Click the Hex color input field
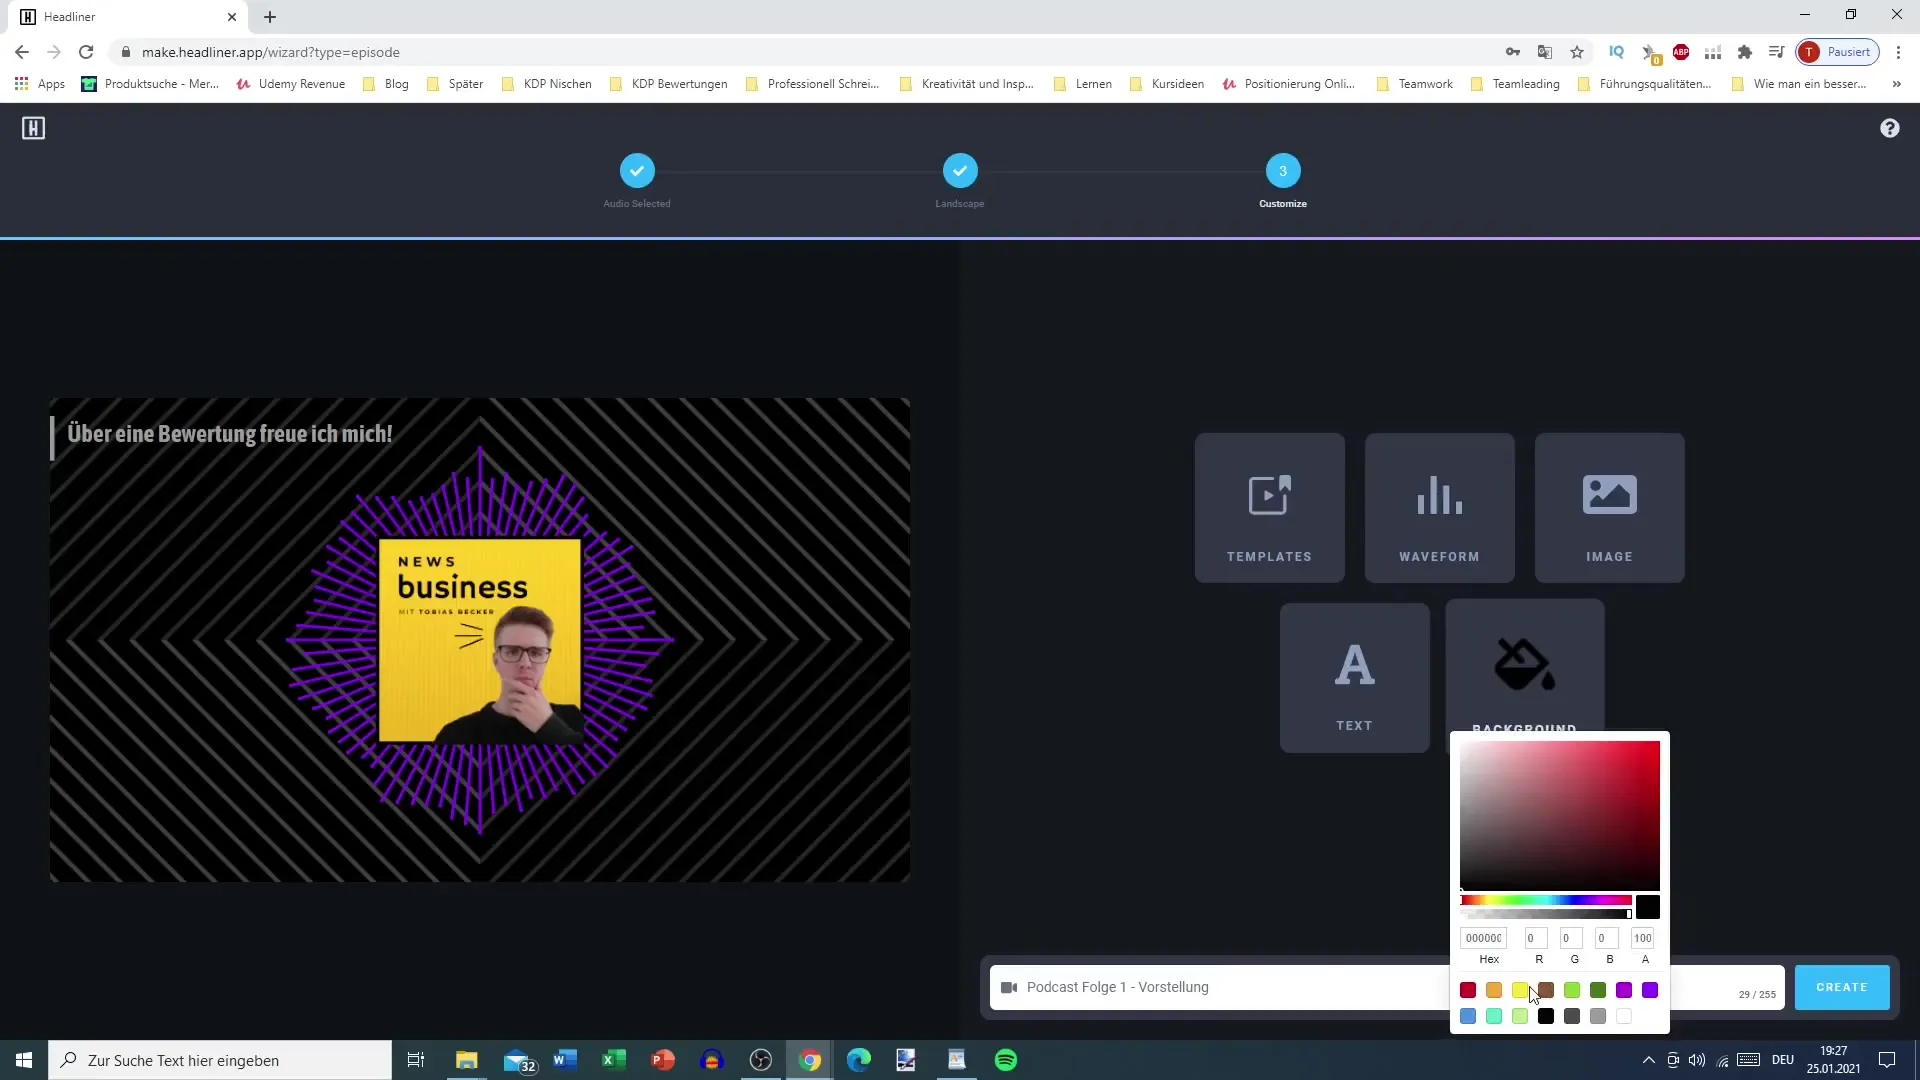This screenshot has width=1920, height=1080. pyautogui.click(x=1483, y=938)
